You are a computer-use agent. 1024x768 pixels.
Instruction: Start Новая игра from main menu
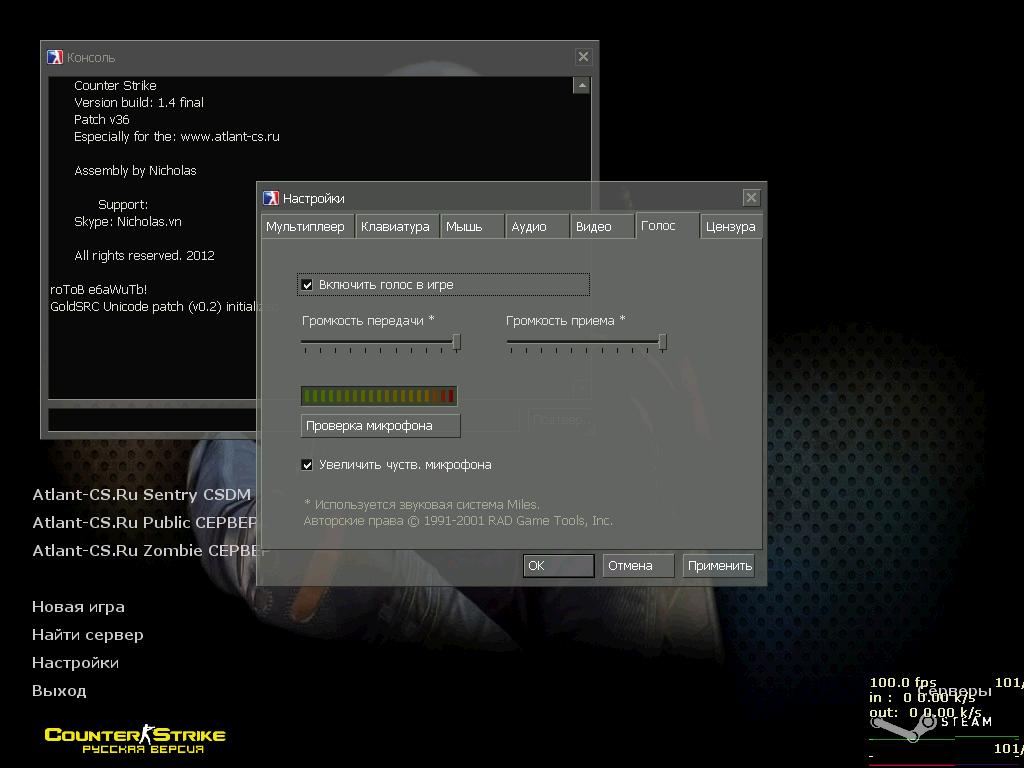(x=78, y=607)
